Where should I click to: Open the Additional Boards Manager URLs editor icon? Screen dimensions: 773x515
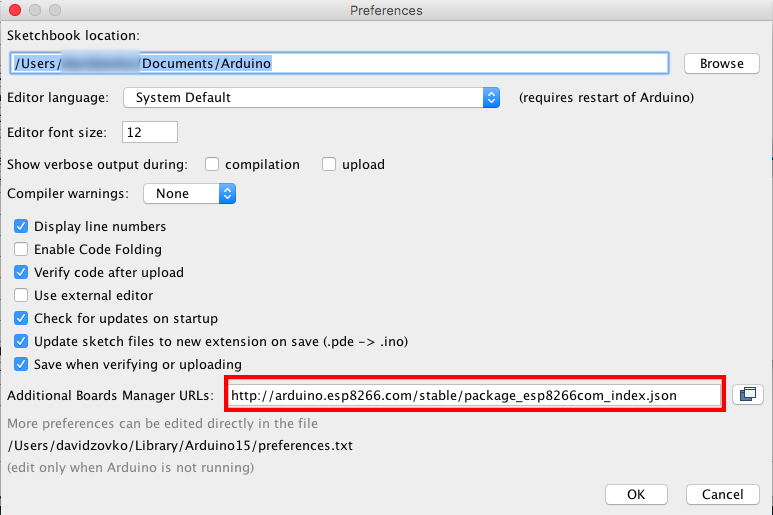(x=747, y=395)
